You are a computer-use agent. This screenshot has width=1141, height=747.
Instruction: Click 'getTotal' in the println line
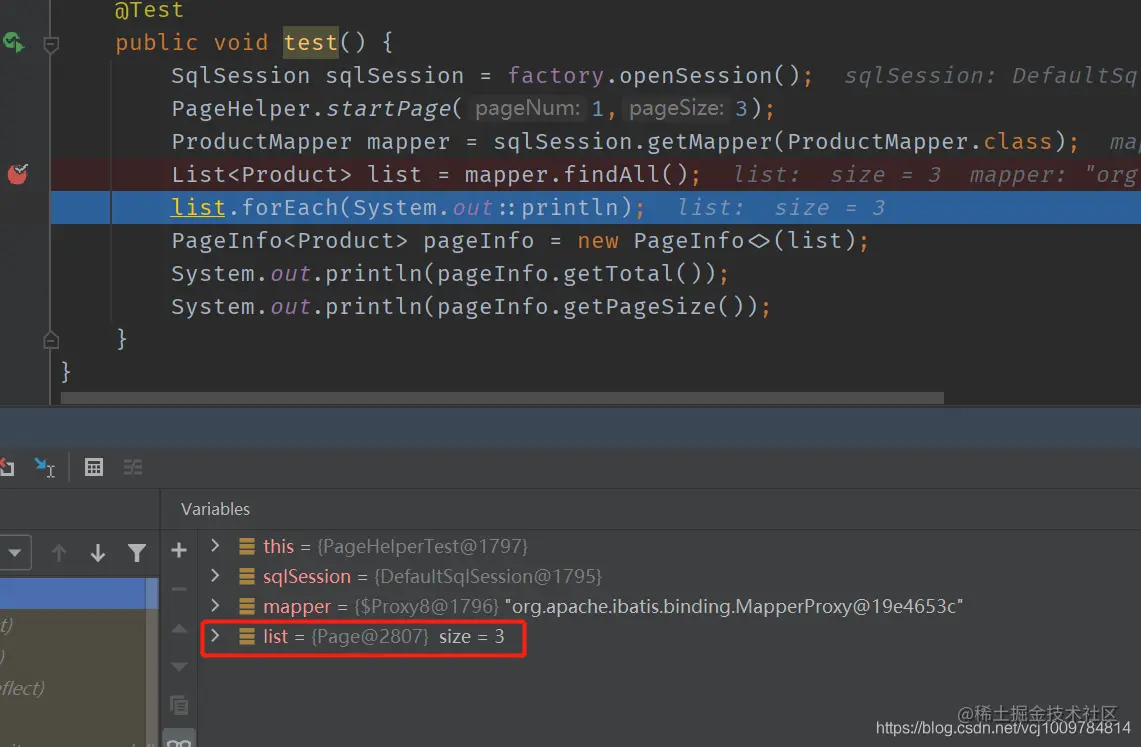point(619,273)
